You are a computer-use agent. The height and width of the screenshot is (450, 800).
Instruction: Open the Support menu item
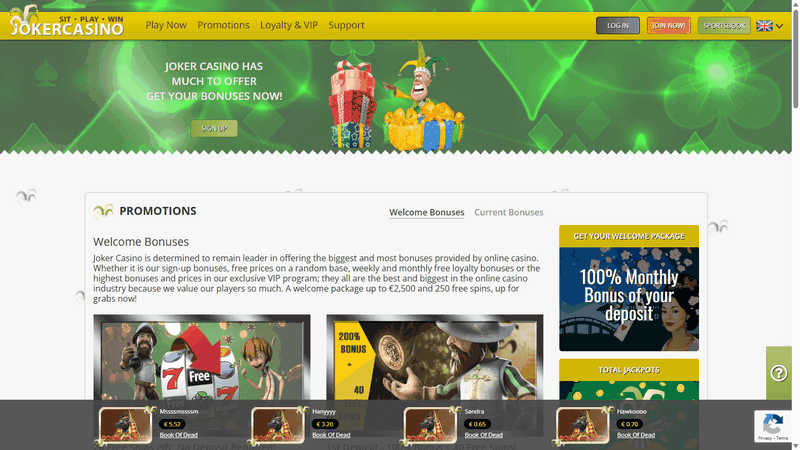pyautogui.click(x=346, y=25)
